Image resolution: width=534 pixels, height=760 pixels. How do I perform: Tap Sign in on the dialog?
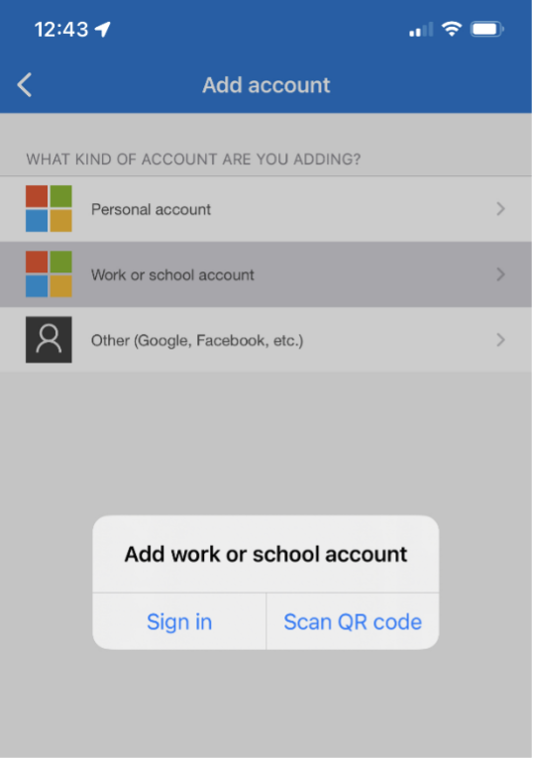point(179,622)
